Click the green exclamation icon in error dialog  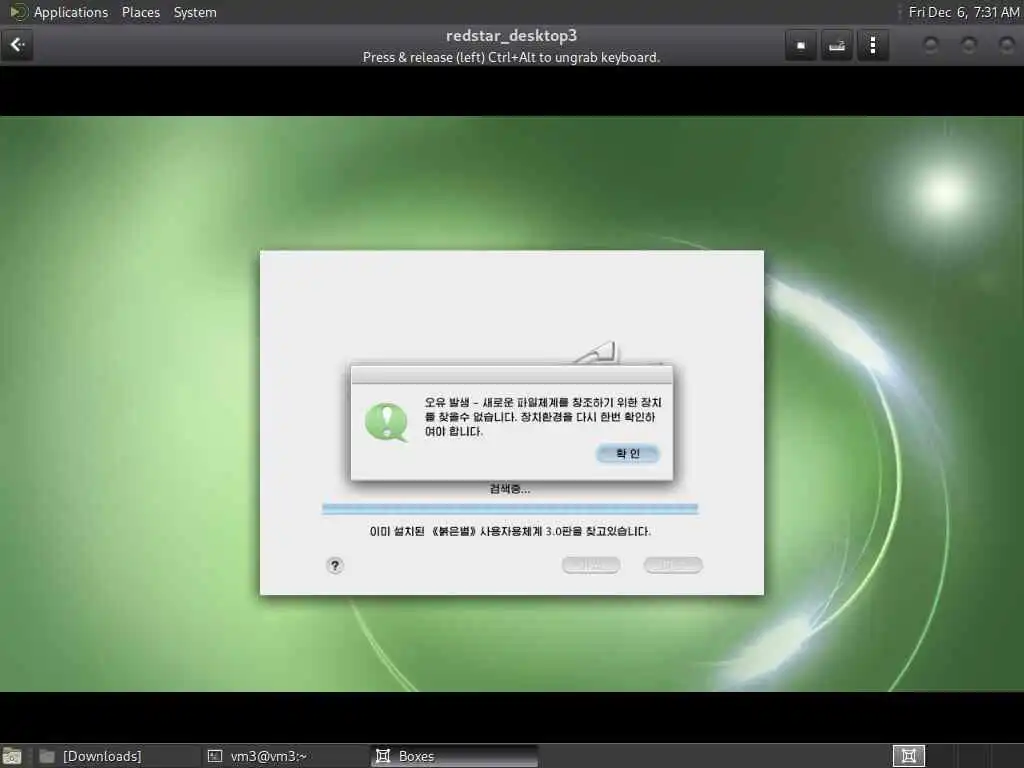point(387,422)
